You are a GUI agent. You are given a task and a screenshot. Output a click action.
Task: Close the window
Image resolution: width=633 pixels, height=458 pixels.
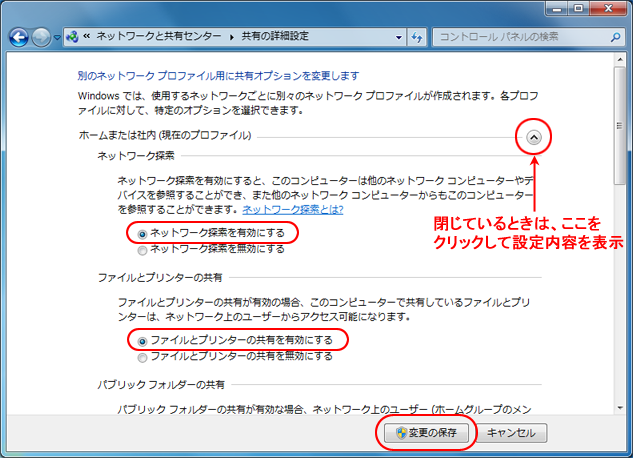pos(608,9)
